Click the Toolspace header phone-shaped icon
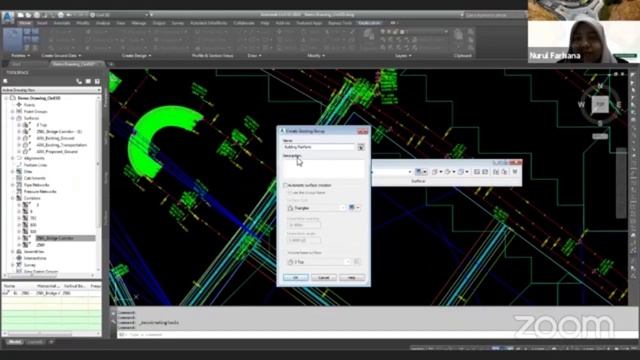640x360 pixels. pyautogui.click(x=79, y=81)
